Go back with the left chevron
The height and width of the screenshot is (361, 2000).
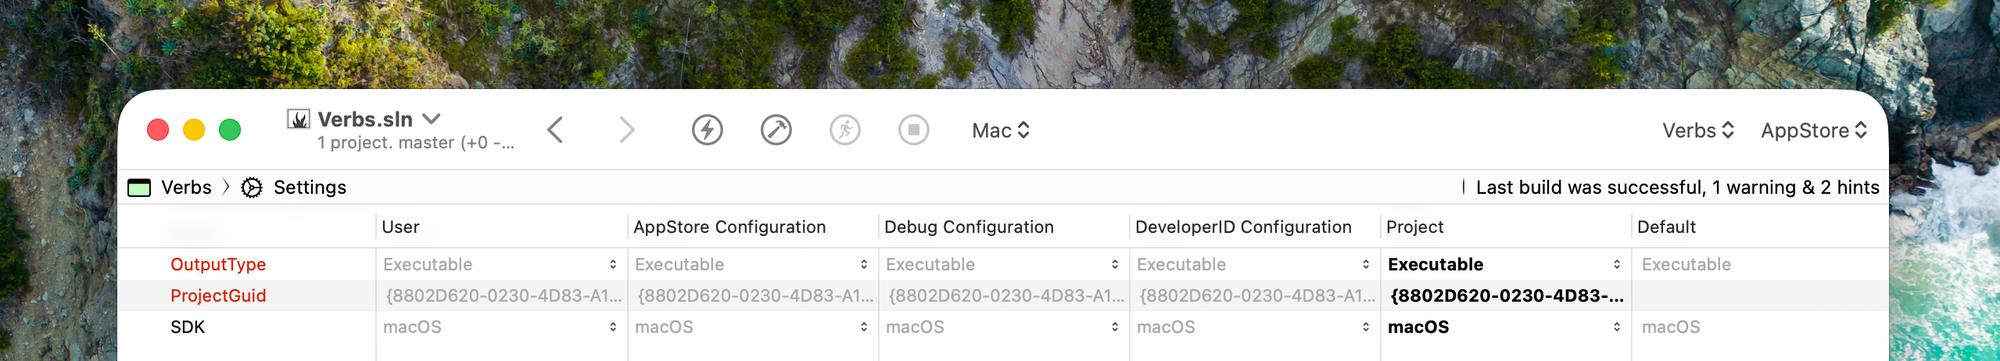pos(556,130)
